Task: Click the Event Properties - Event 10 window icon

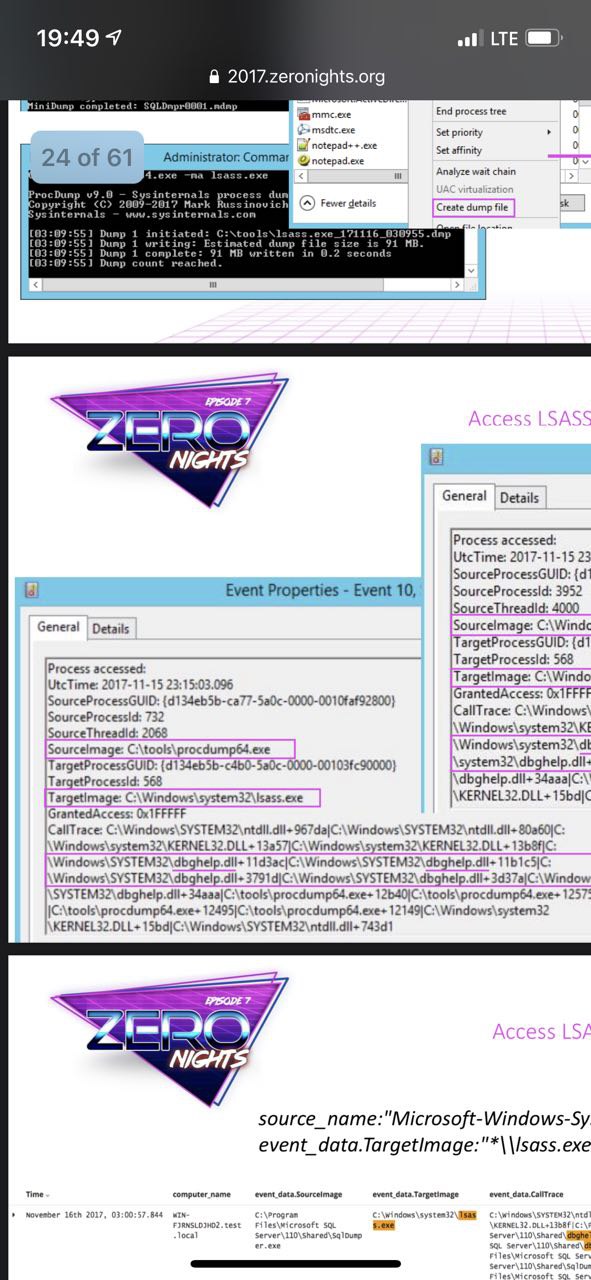Action: coord(31,590)
